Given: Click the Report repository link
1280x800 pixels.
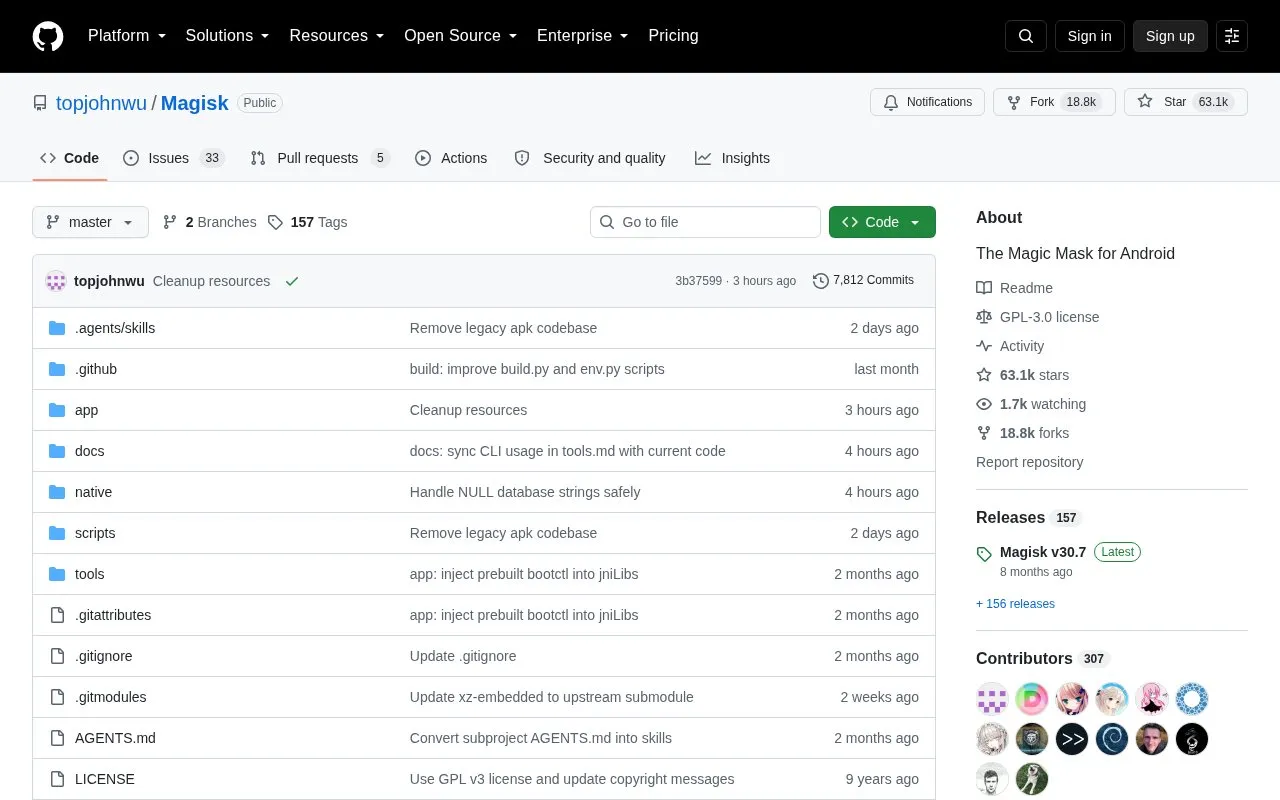Looking at the screenshot, I should click(x=1029, y=462).
